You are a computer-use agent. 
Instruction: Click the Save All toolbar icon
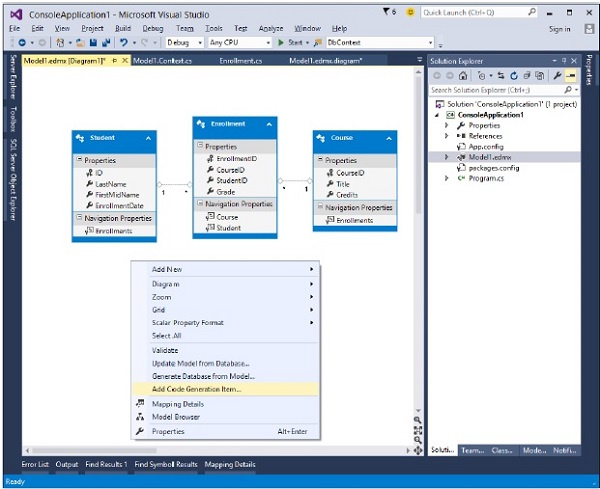106,42
